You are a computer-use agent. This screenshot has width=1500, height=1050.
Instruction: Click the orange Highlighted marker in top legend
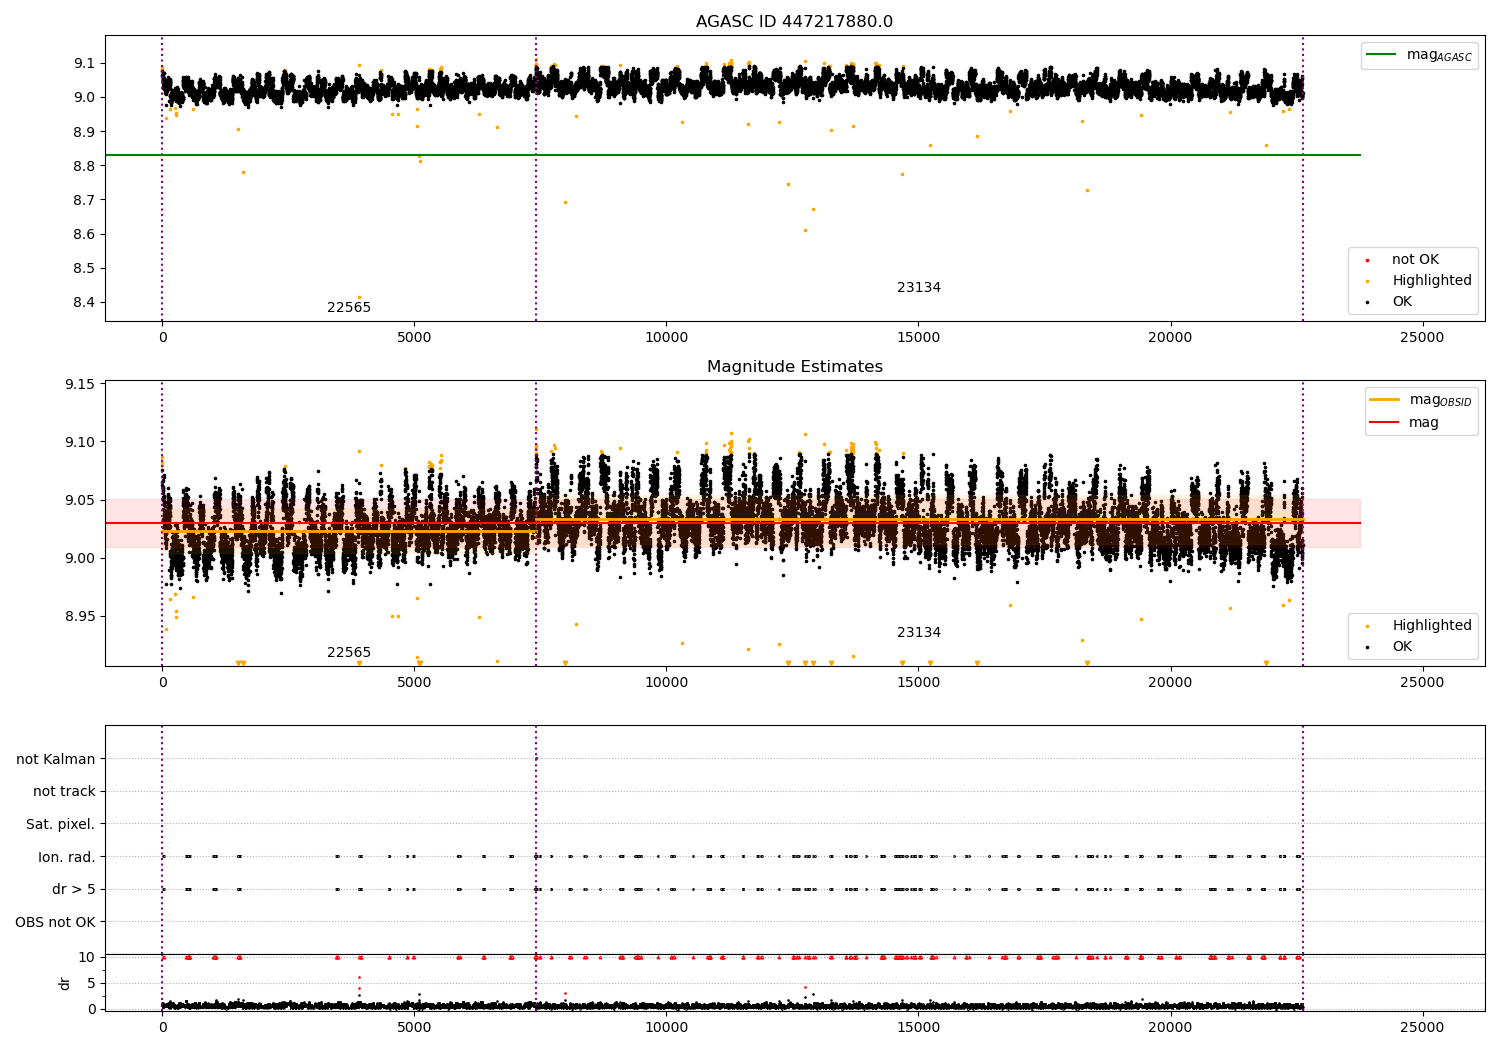point(1367,282)
